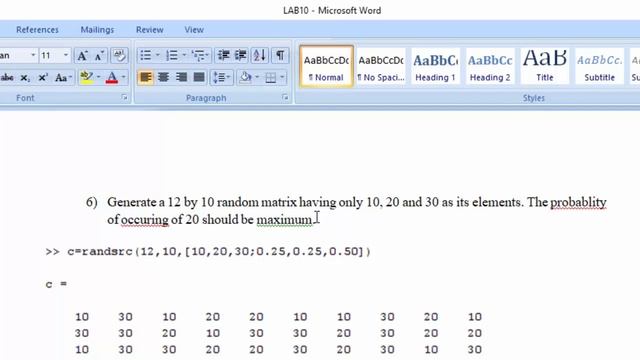Screen dimensions: 640x360
Task: Toggle show paragraph marks
Action: (x=280, y=56)
